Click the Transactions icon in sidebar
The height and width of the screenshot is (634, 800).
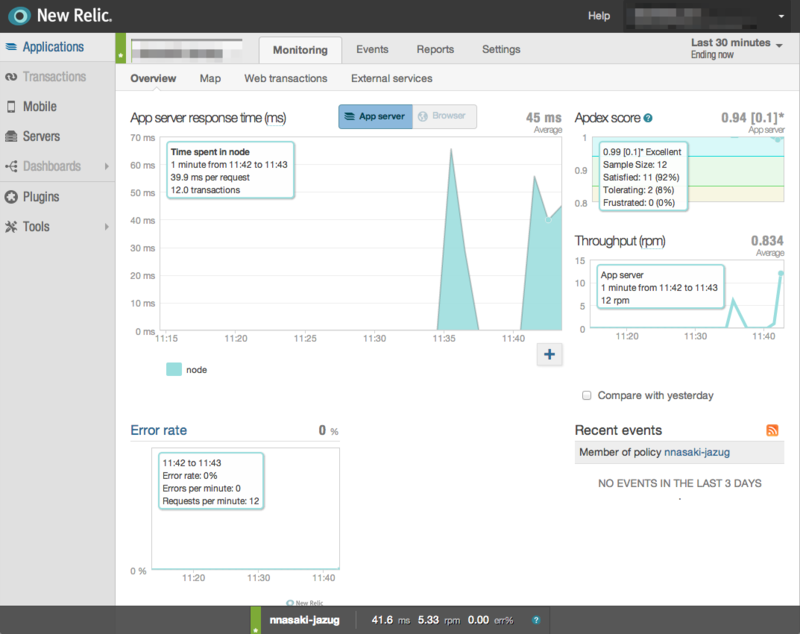(x=11, y=77)
